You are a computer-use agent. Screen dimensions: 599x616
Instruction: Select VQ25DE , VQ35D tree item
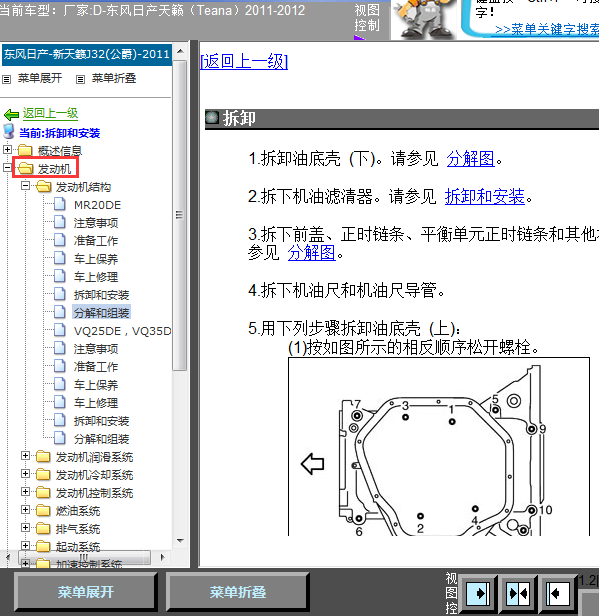tap(123, 331)
